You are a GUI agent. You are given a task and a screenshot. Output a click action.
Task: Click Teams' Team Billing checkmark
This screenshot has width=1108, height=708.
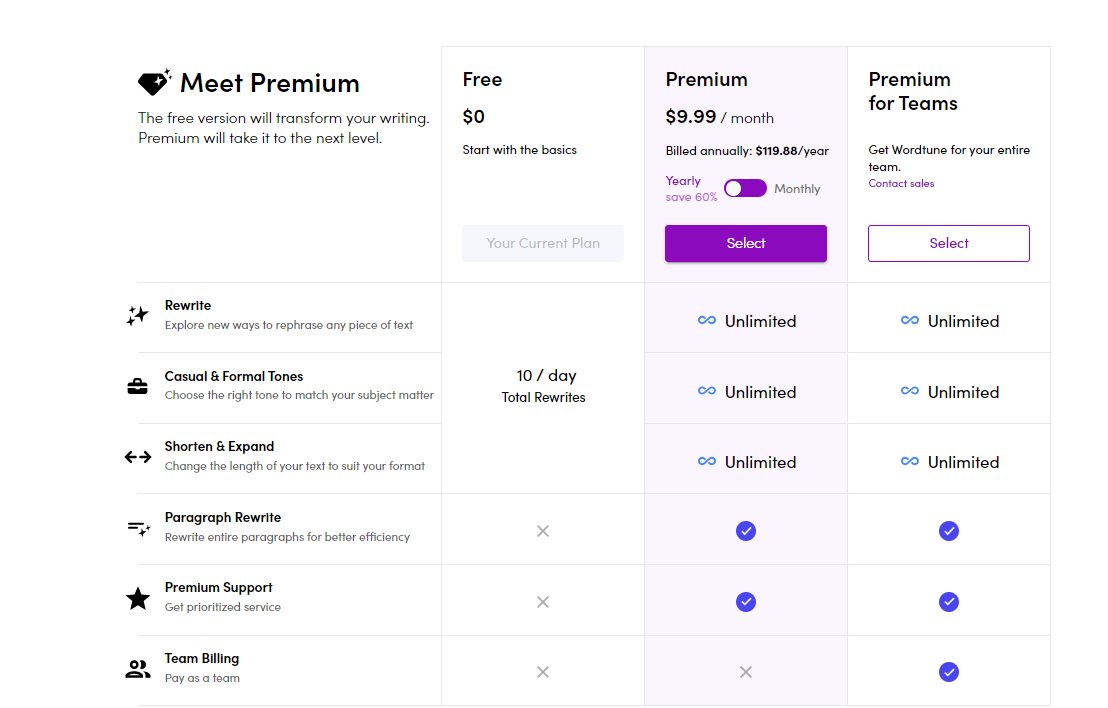tap(949, 672)
